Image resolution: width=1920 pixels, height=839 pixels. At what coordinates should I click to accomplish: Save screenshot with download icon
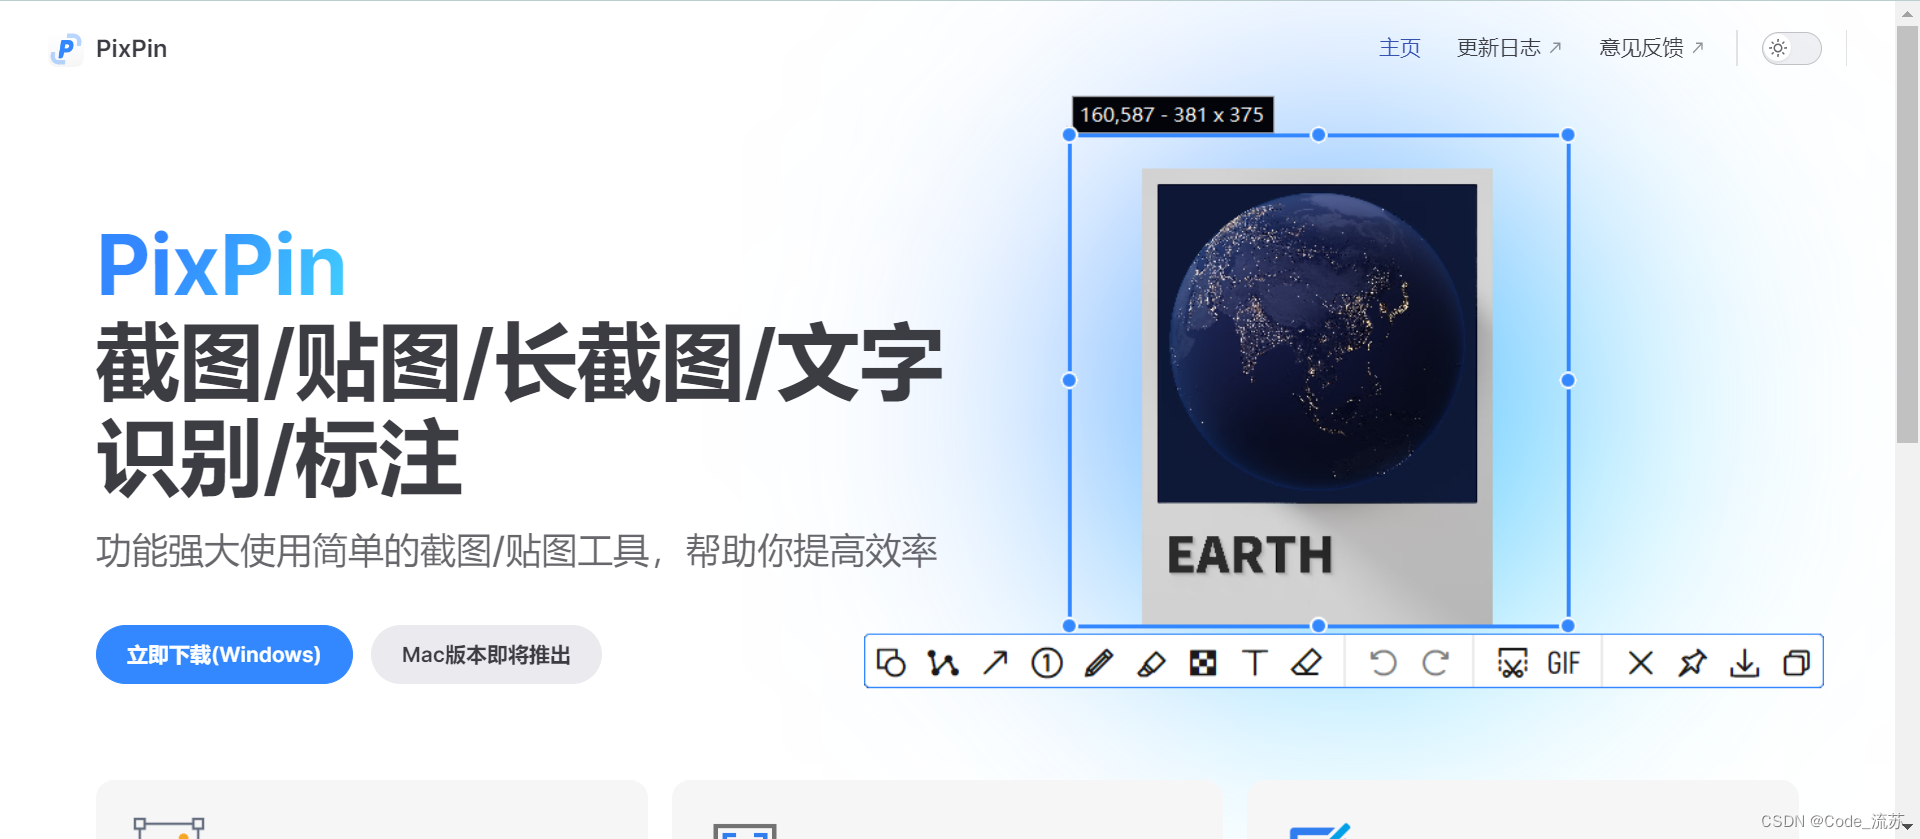[1745, 662]
